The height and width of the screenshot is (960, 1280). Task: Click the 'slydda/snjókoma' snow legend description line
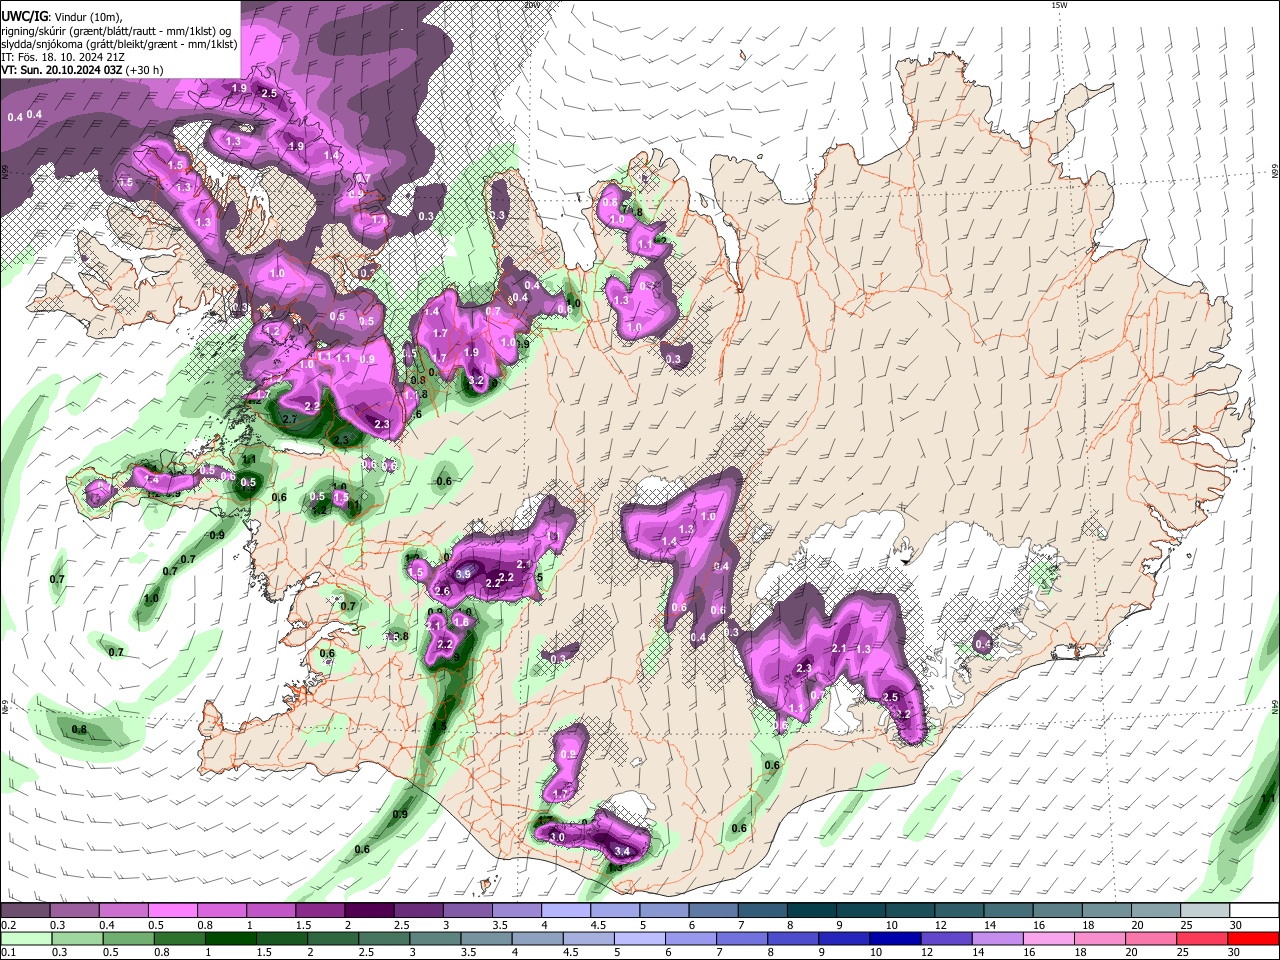click(x=119, y=44)
